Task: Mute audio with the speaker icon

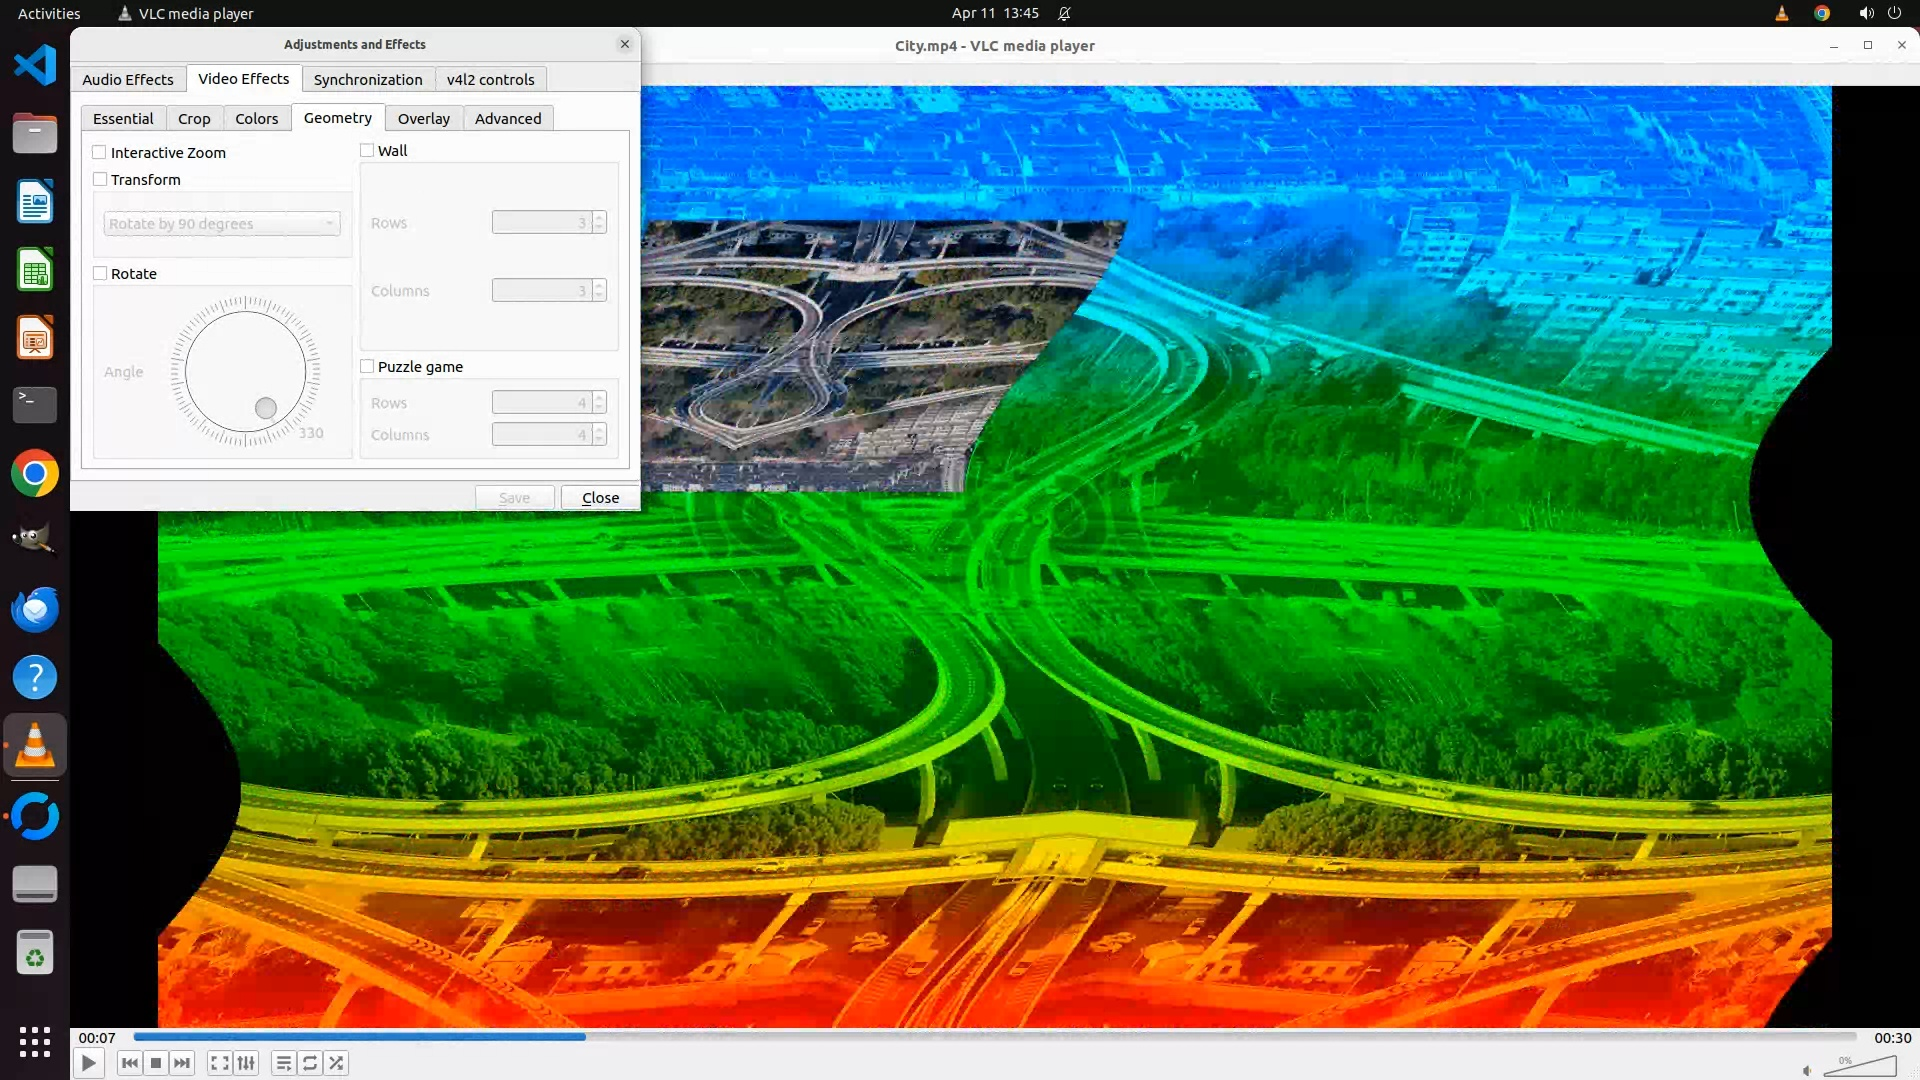Action: coord(1807,1071)
